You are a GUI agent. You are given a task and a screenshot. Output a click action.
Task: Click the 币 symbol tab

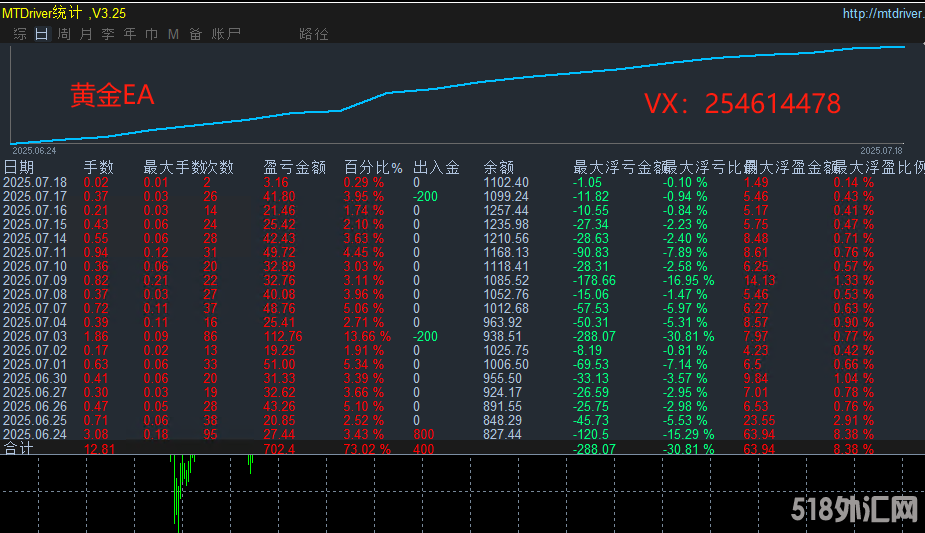pyautogui.click(x=152, y=34)
